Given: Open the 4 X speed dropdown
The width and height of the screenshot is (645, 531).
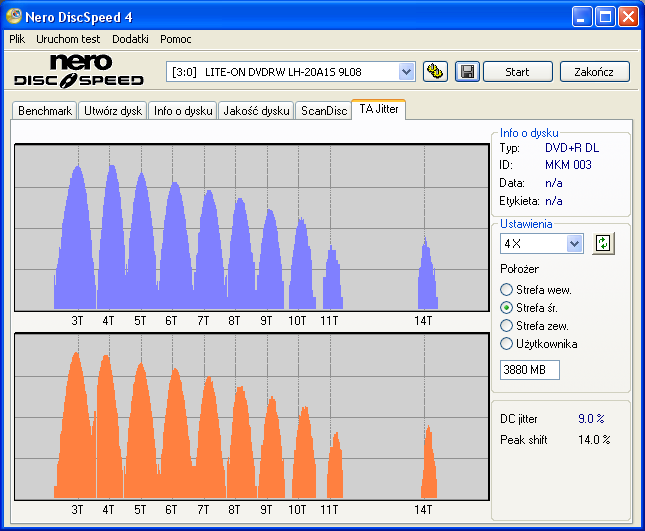Looking at the screenshot, I should point(574,243).
